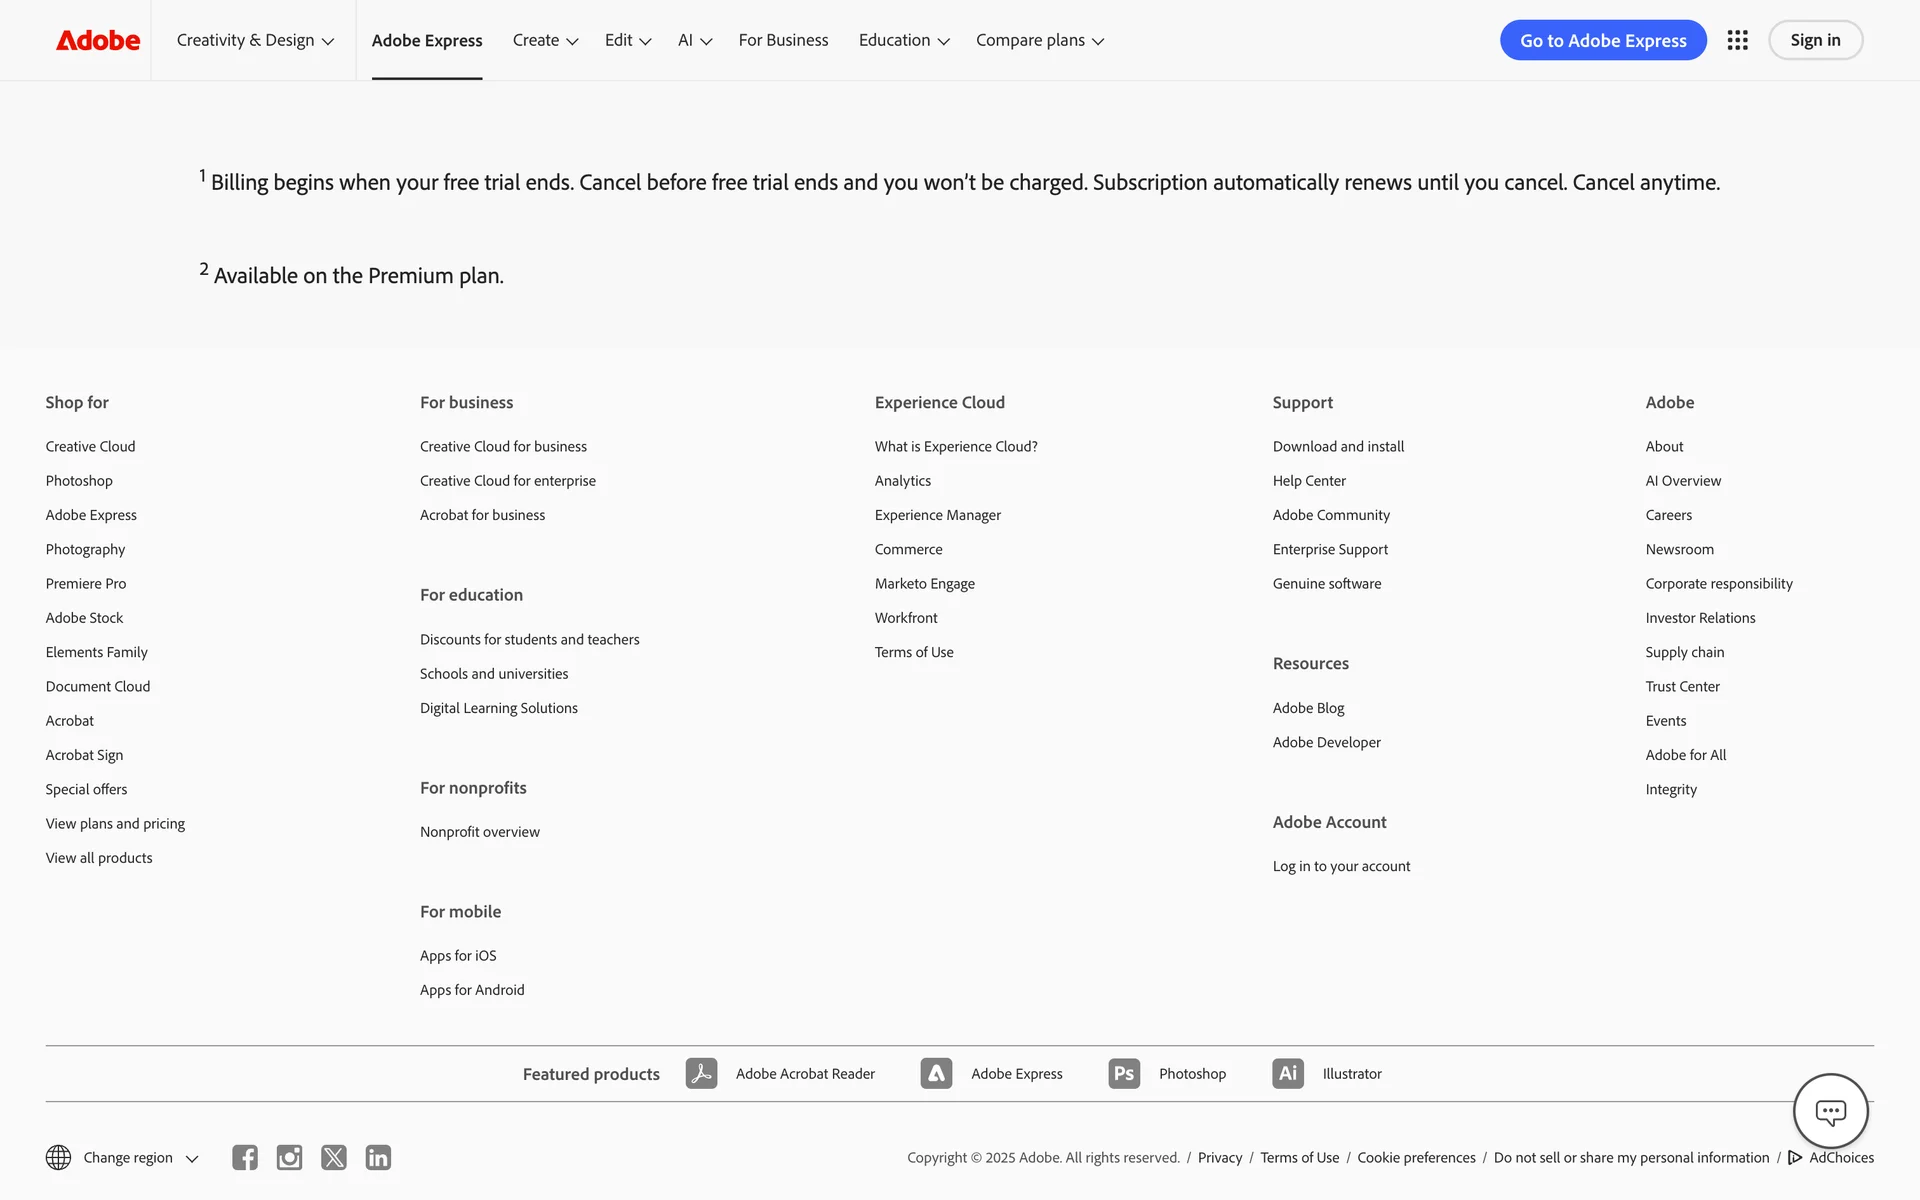
Task: Open the Compare plans dropdown
Action: click(1040, 40)
